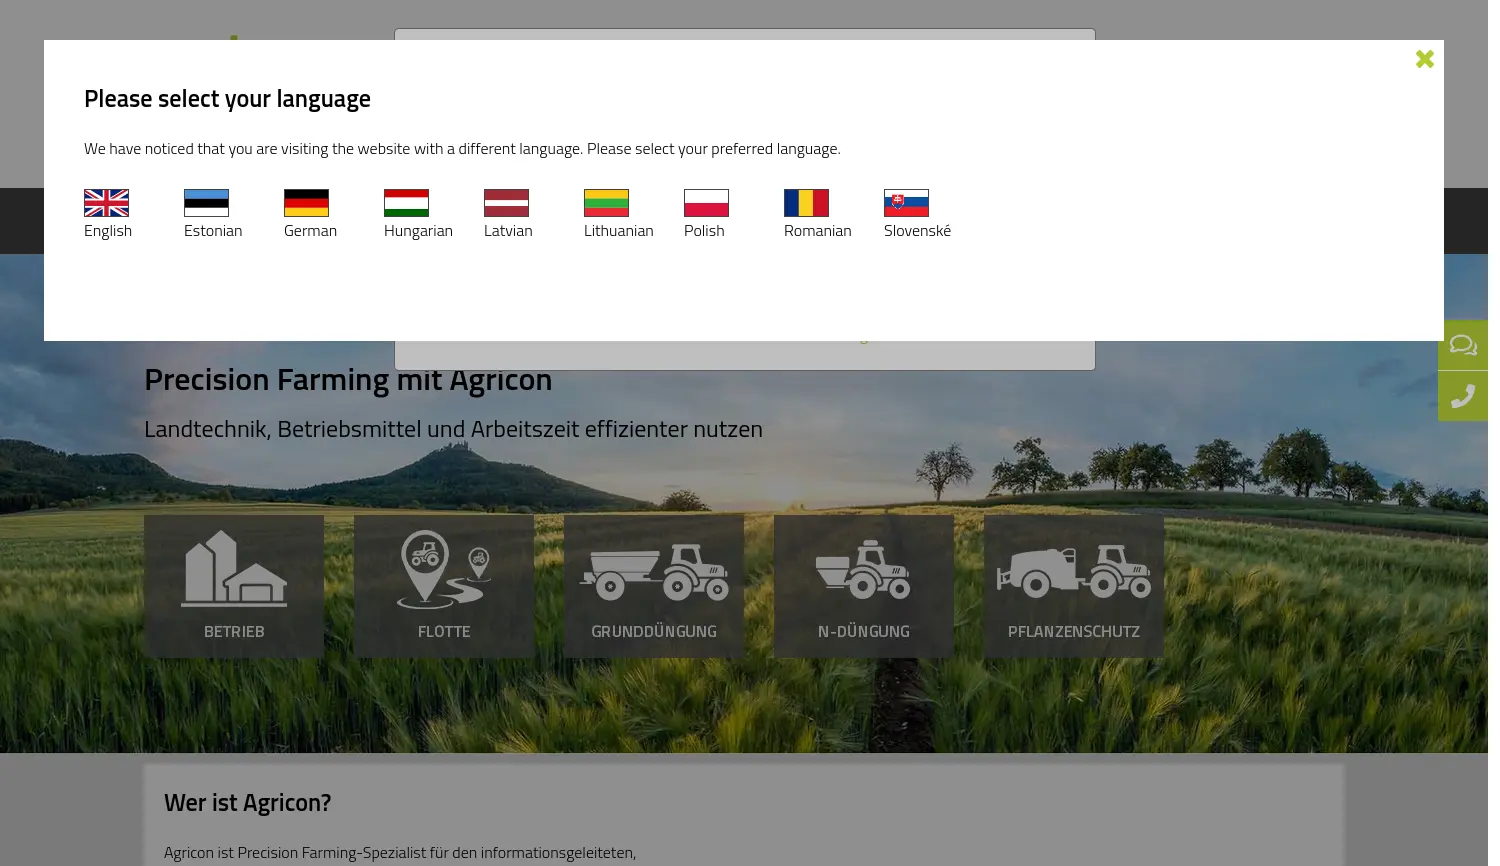Open the PFLANZENSCHUTZ sprayer icon
The height and width of the screenshot is (866, 1500).
pos(1073,572)
